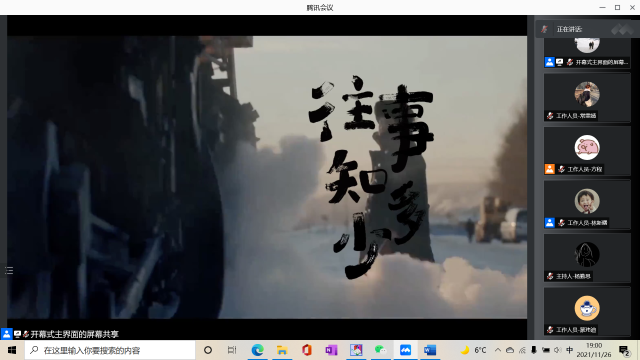Expand hidden system tray icons chevron
The width and height of the screenshot is (640, 360).
click(498, 350)
